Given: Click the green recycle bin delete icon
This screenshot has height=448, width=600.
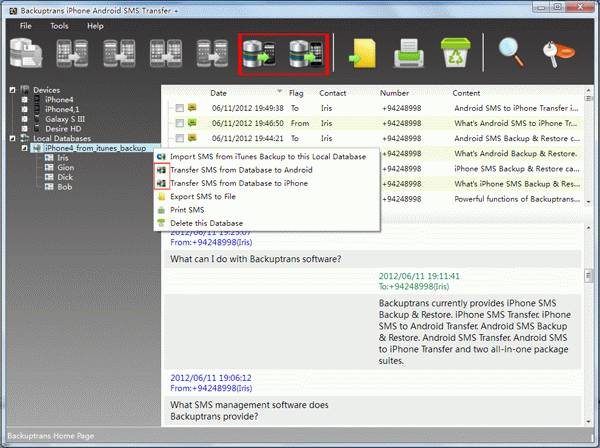Looking at the screenshot, I should (x=455, y=53).
